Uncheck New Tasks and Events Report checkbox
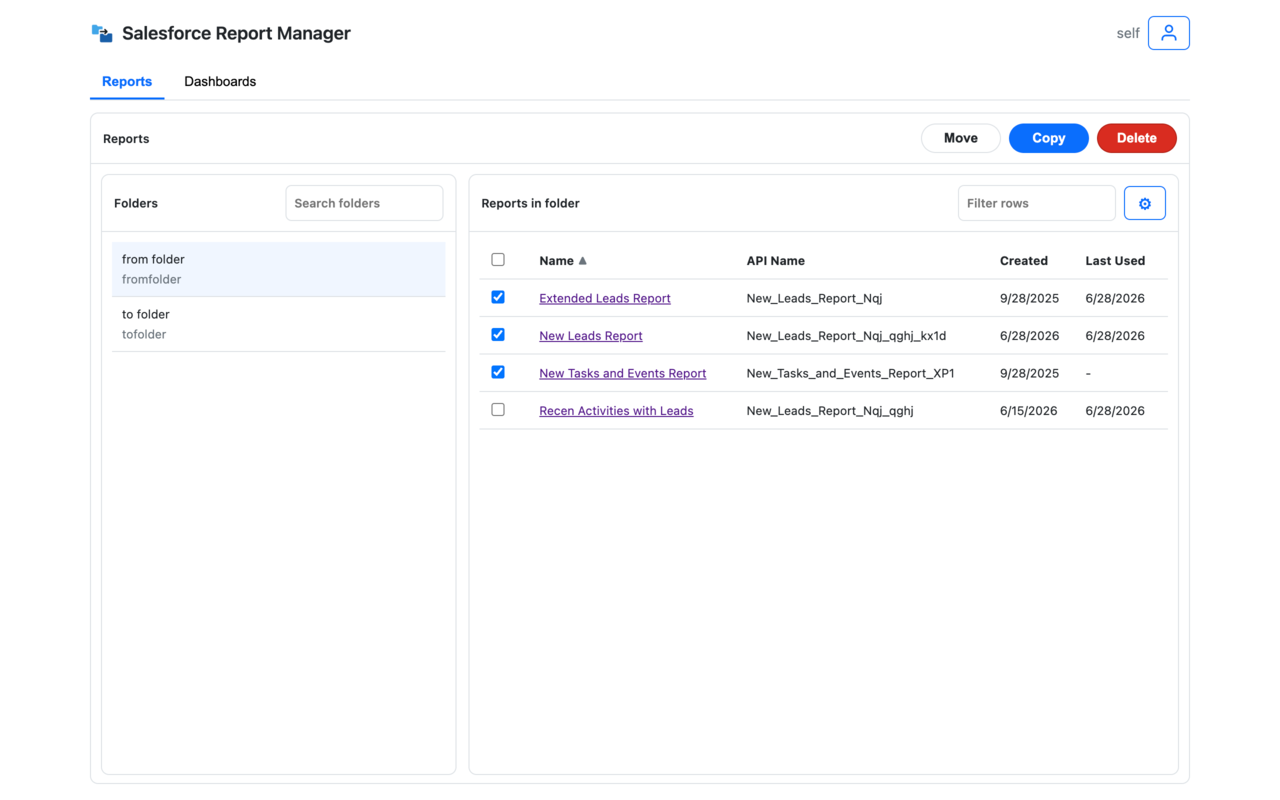This screenshot has height=800, width=1280. point(498,372)
